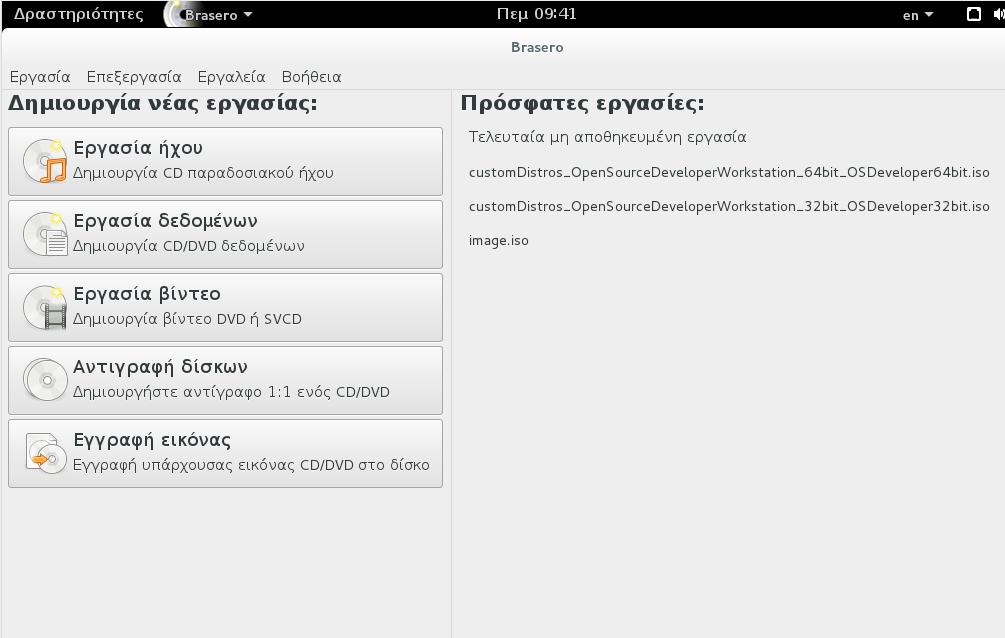Open recent image.iso project
This screenshot has height=638, width=1005.
tap(499, 240)
